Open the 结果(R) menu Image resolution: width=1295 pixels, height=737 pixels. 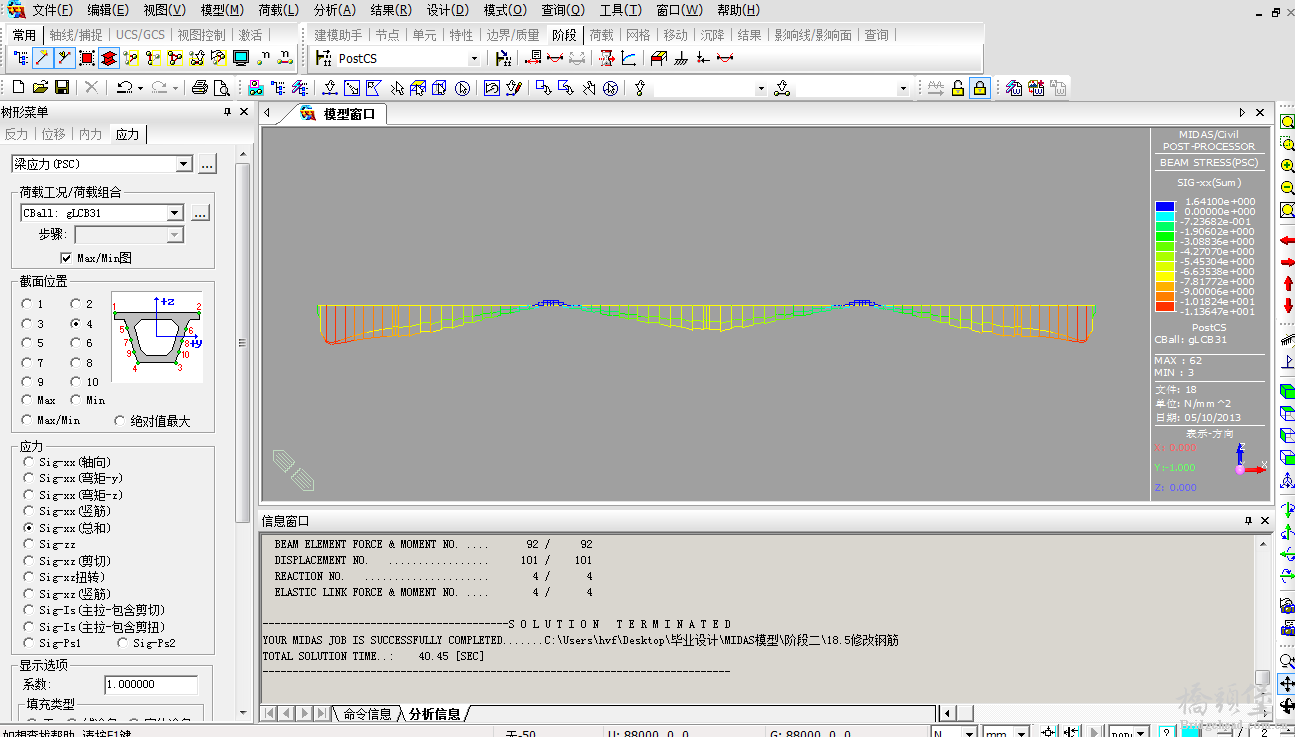coord(390,10)
